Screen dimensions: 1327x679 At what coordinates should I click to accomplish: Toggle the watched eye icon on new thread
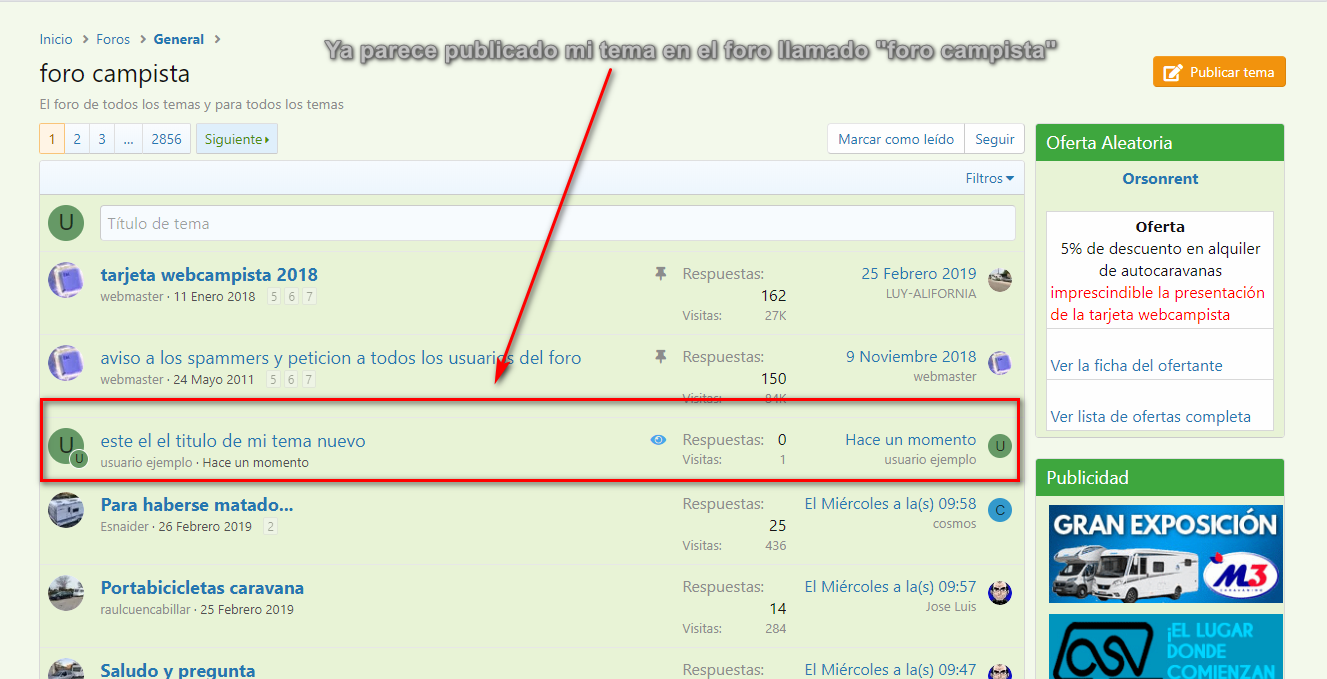[x=658, y=439]
